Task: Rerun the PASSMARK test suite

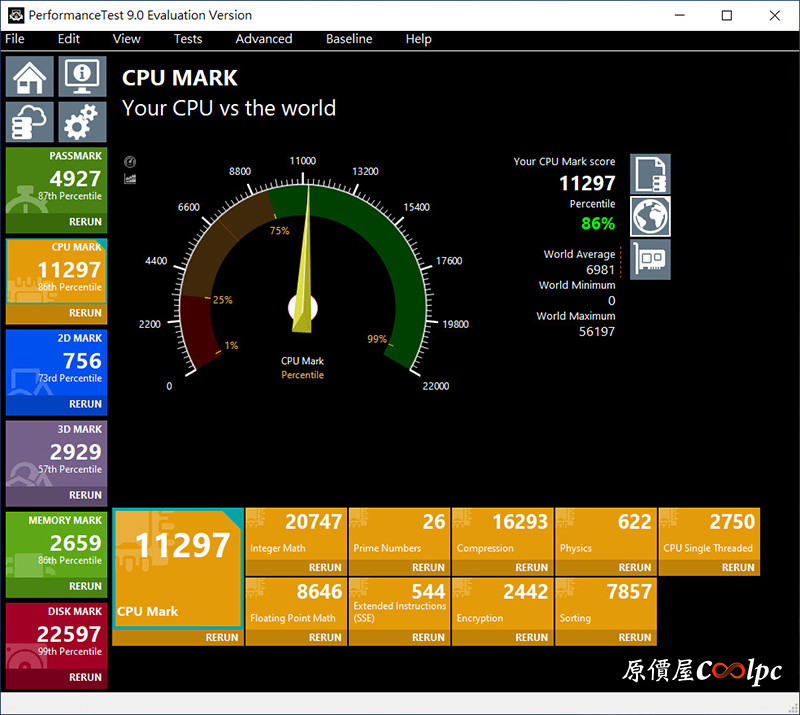Action: (57, 222)
